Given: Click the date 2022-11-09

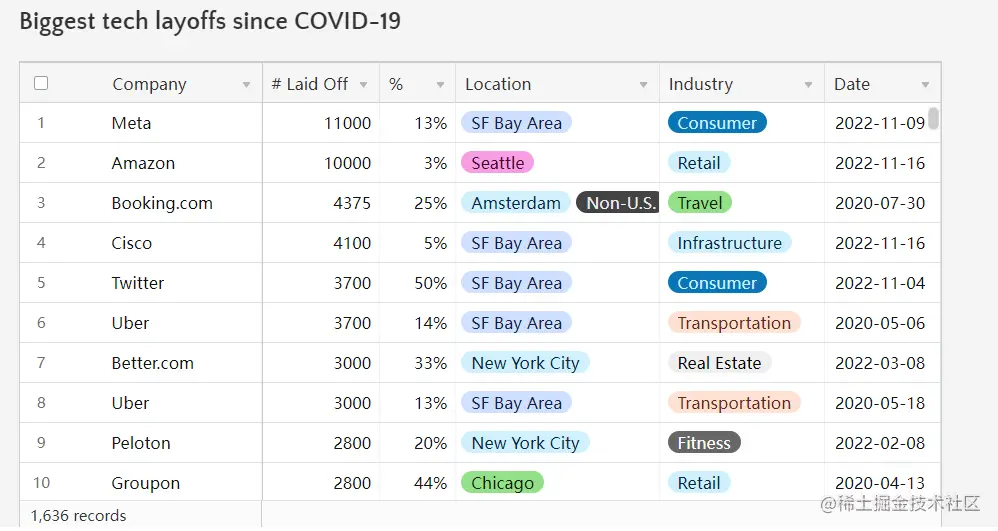Looking at the screenshot, I should click(880, 123).
